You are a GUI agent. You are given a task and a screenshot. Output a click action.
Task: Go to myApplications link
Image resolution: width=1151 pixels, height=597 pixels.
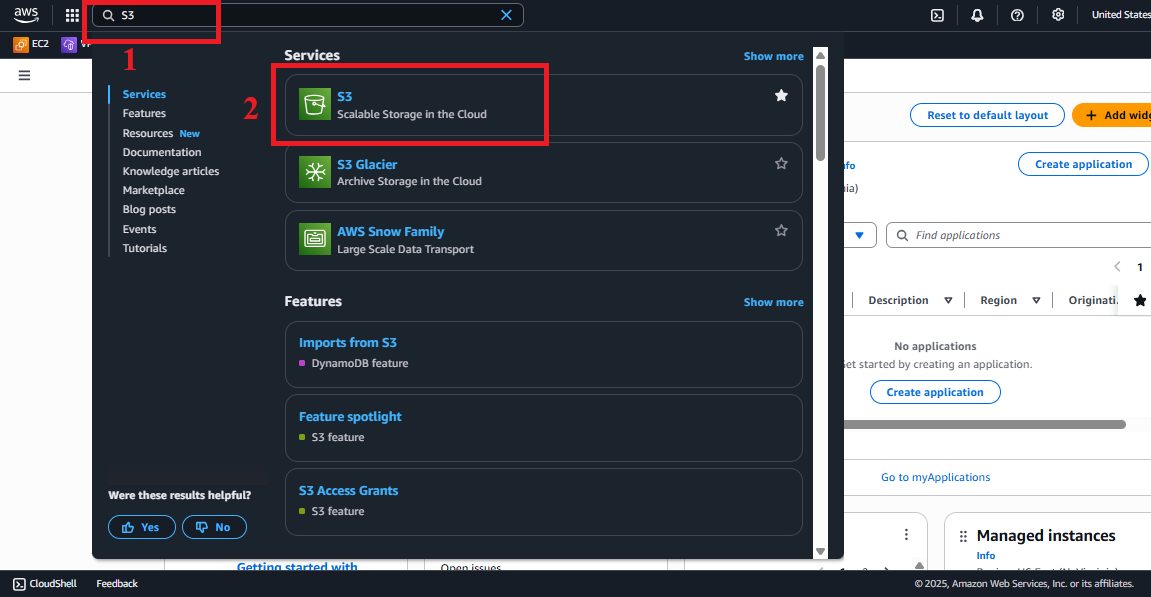tap(935, 477)
